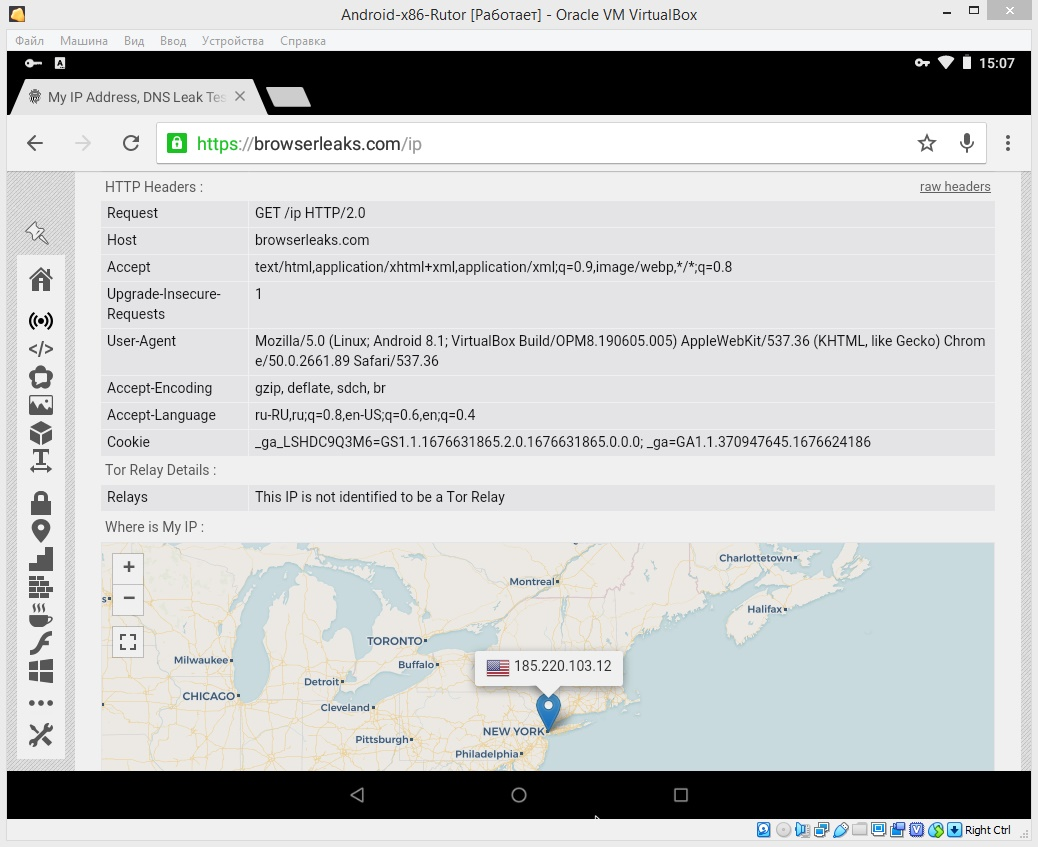Screen dimensions: 1038x847
Task: Tap the Android recent apps square
Action: 681,795
